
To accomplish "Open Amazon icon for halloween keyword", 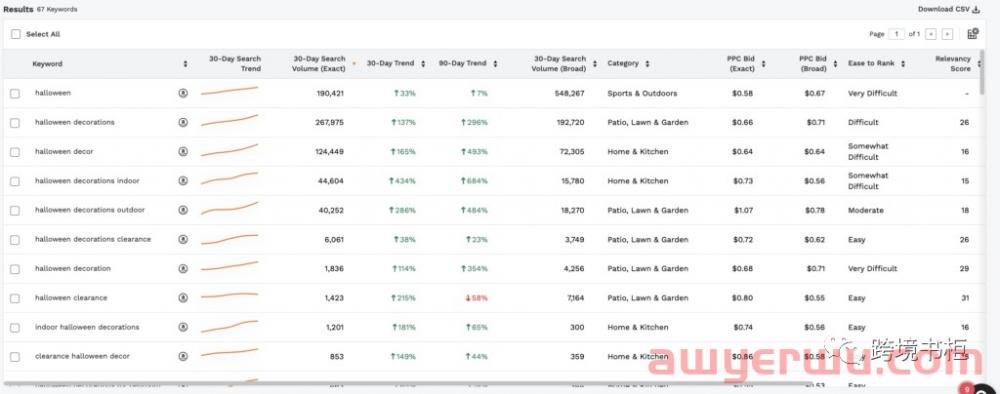I will [183, 93].
